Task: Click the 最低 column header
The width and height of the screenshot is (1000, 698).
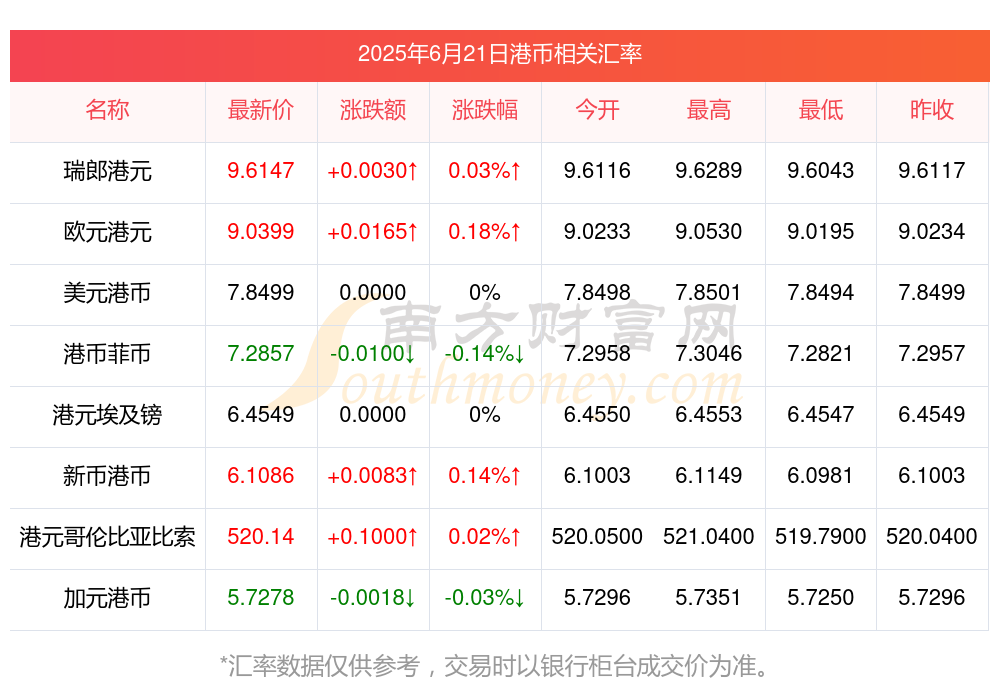Action: (821, 110)
